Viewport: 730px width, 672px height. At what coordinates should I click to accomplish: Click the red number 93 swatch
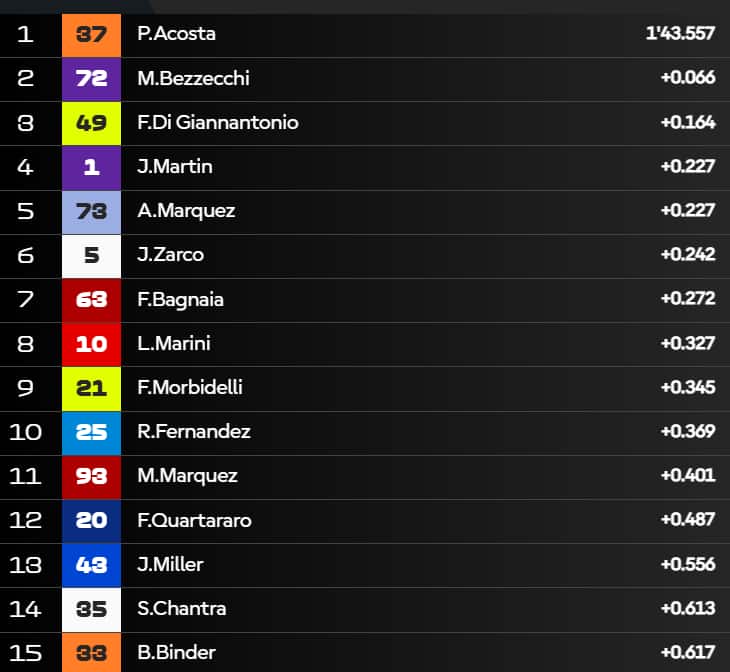click(91, 476)
